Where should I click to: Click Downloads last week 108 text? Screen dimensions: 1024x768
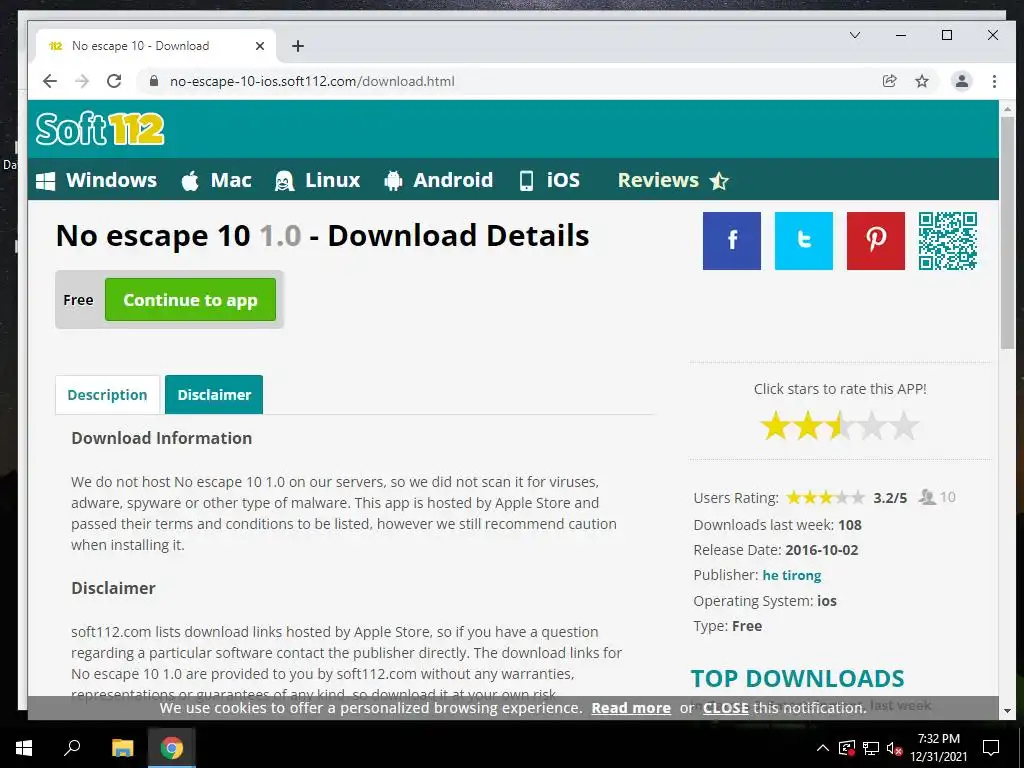[778, 525]
